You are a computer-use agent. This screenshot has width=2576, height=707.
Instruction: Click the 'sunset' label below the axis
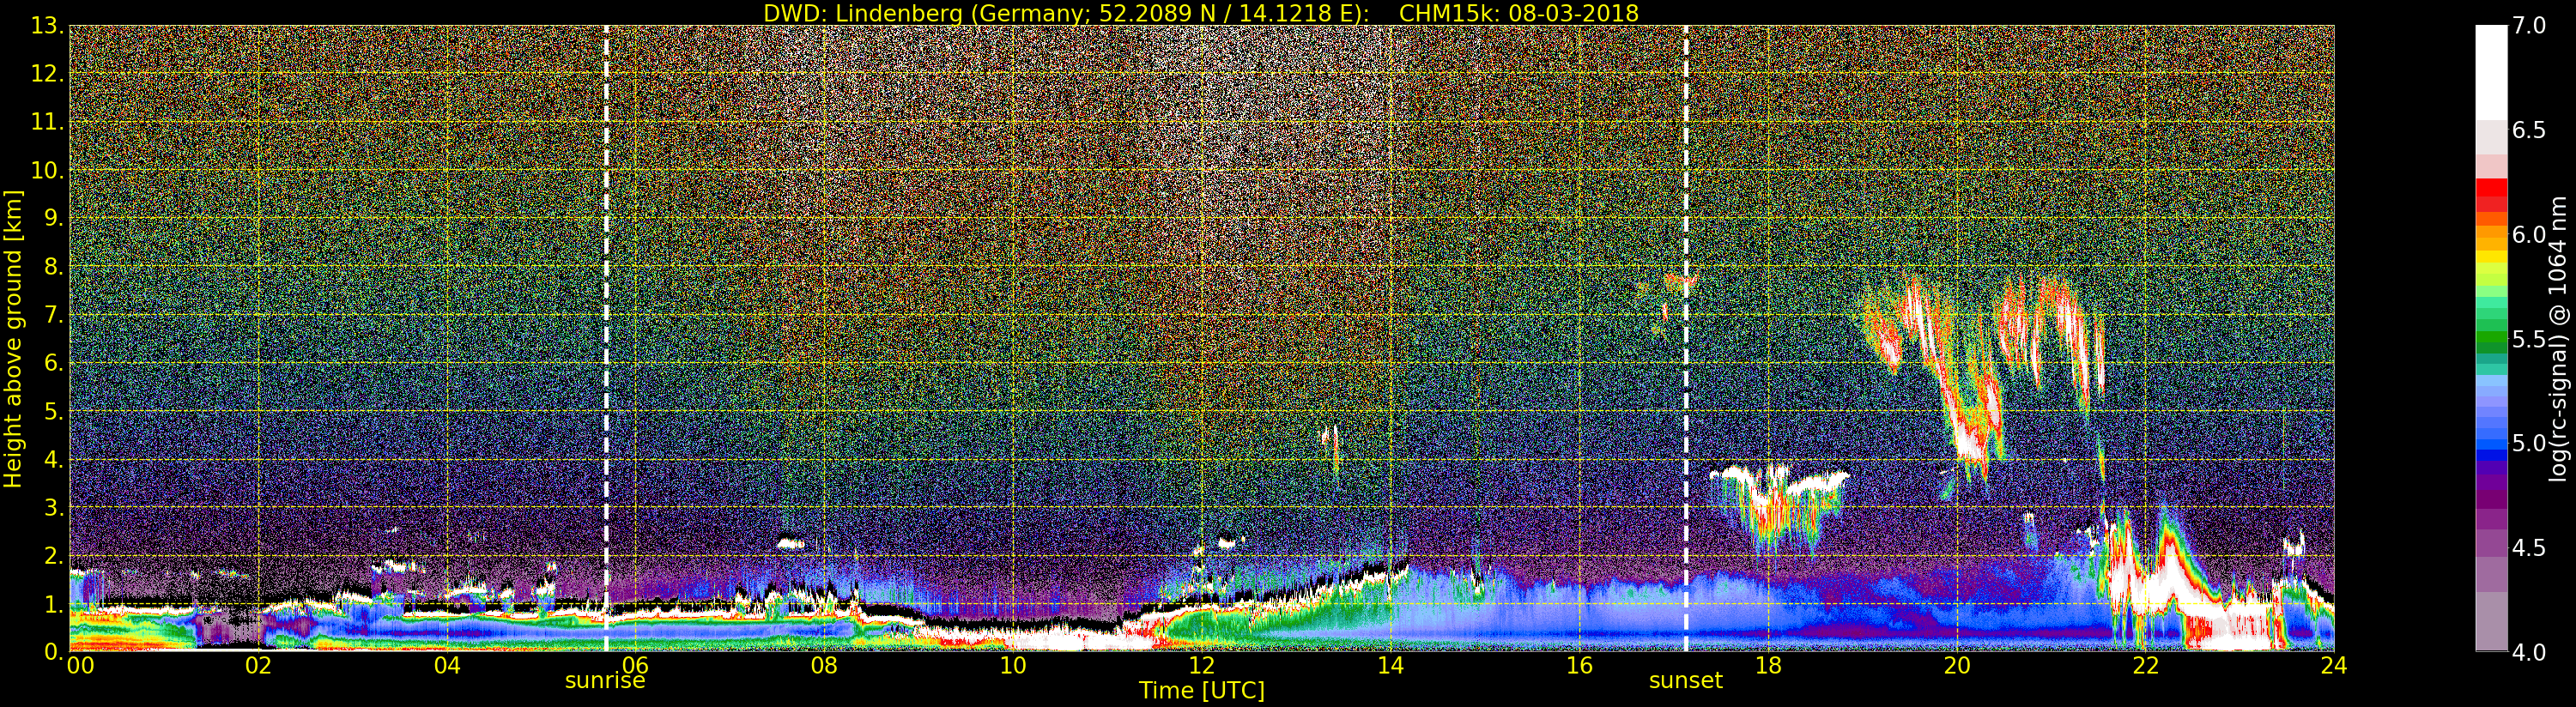coord(1686,681)
